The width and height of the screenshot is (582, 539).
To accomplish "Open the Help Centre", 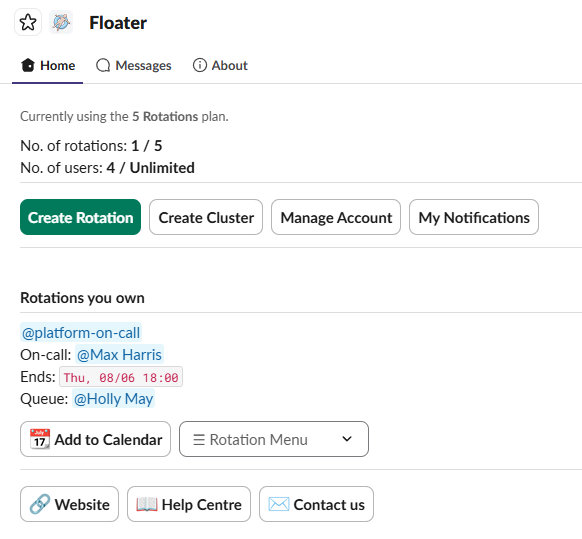I will (189, 504).
